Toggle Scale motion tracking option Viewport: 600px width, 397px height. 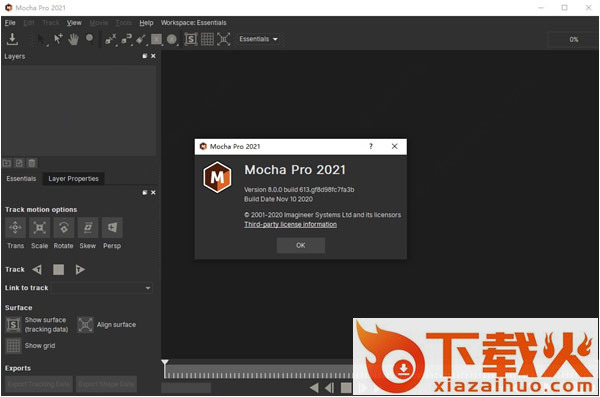(39, 228)
